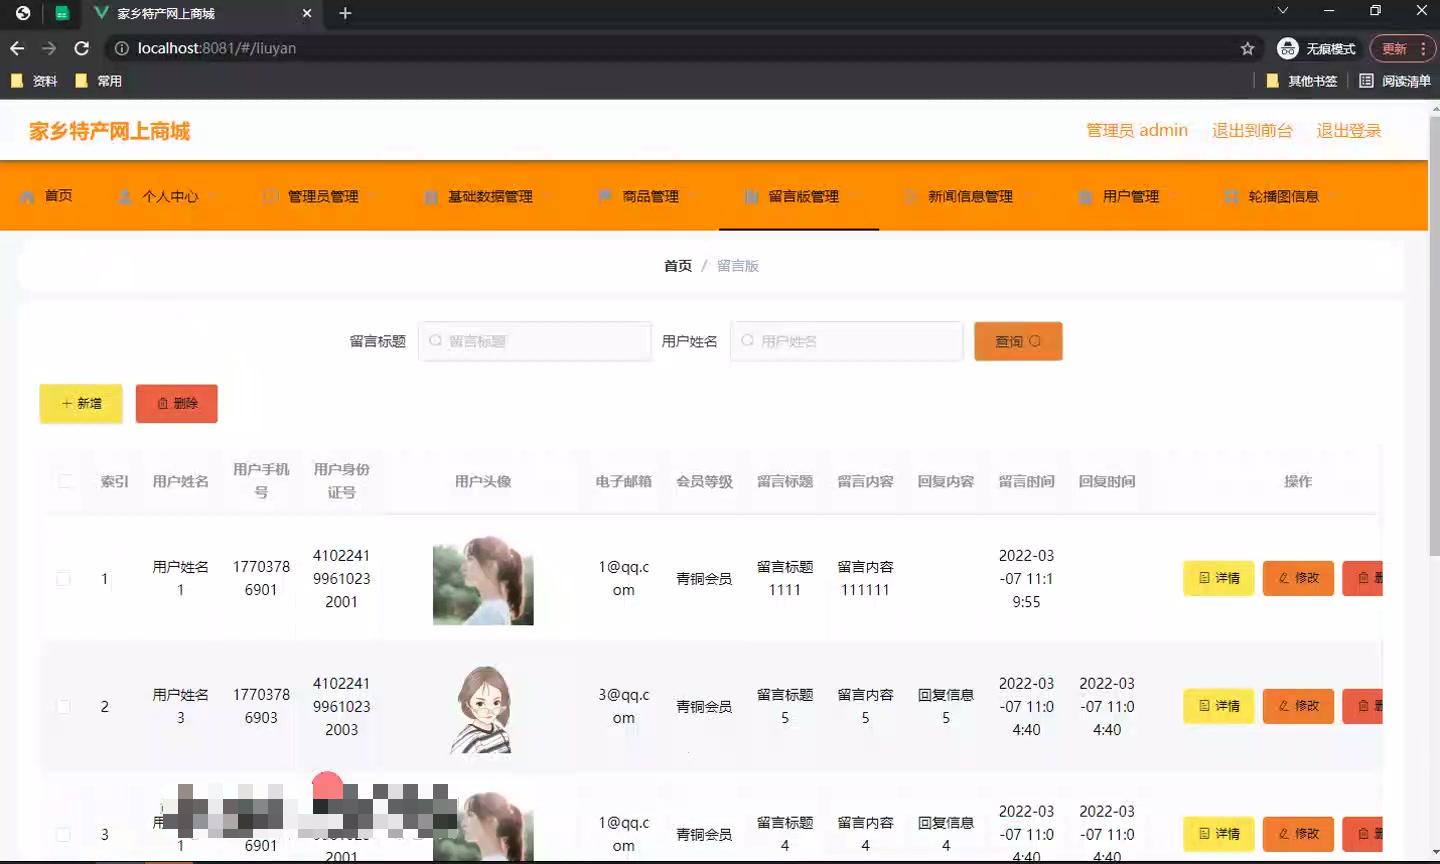Check the checkbox for table row 2

63,706
